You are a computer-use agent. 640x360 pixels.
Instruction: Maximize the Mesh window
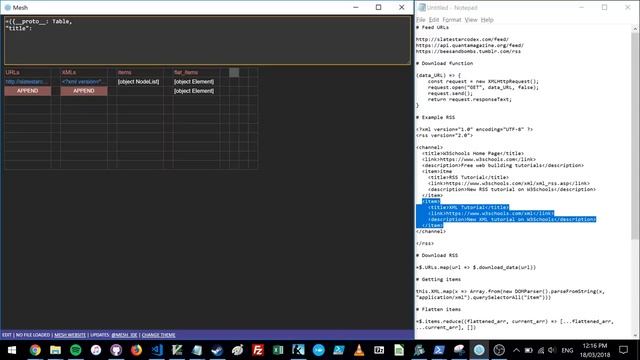pos(378,7)
